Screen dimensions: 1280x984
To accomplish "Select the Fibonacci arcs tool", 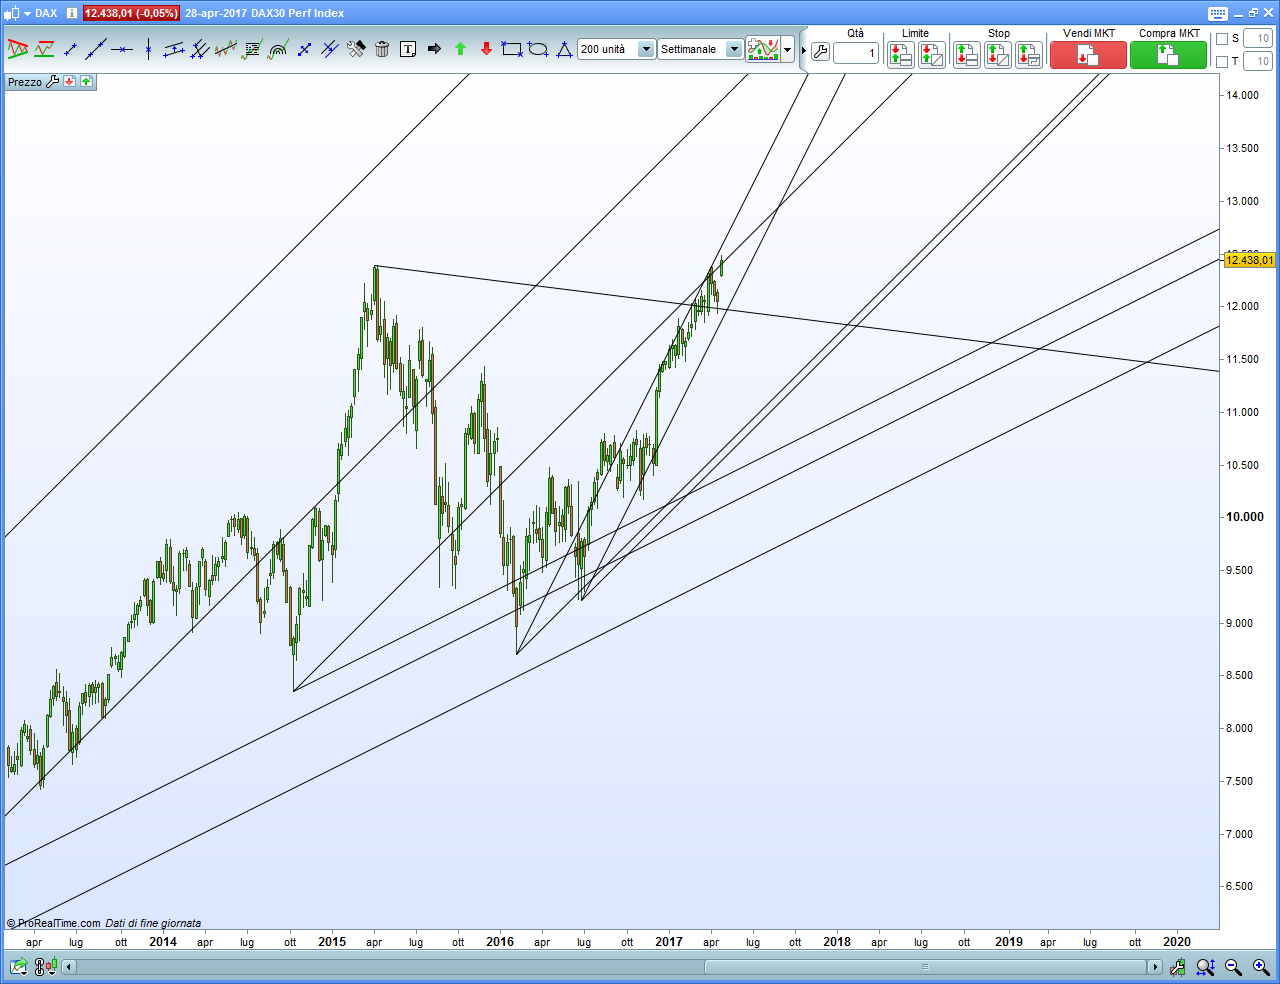I will point(278,49).
